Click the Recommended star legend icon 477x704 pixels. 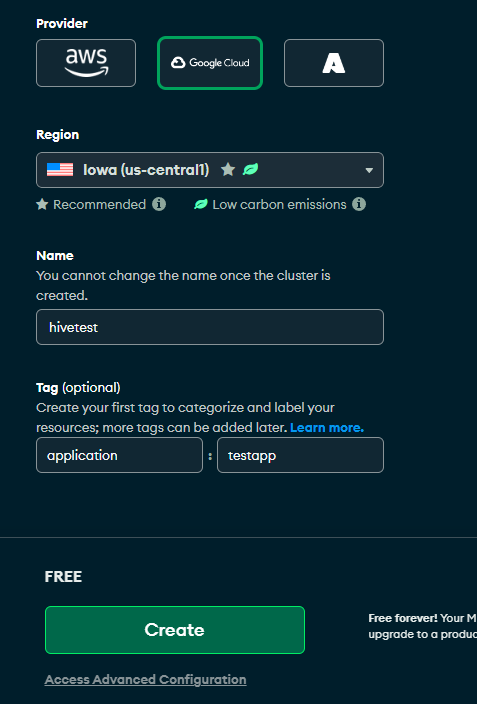(x=42, y=205)
